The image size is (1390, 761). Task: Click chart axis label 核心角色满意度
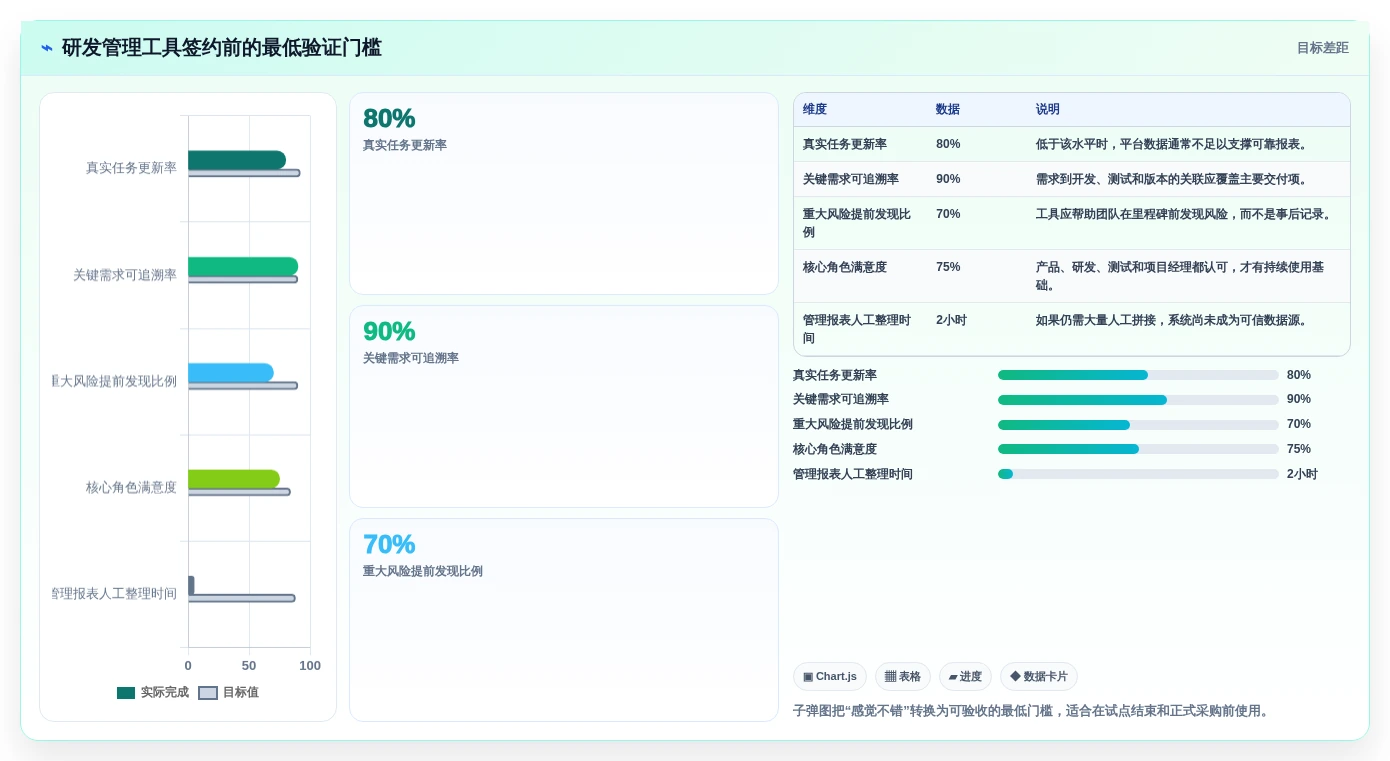(131, 488)
